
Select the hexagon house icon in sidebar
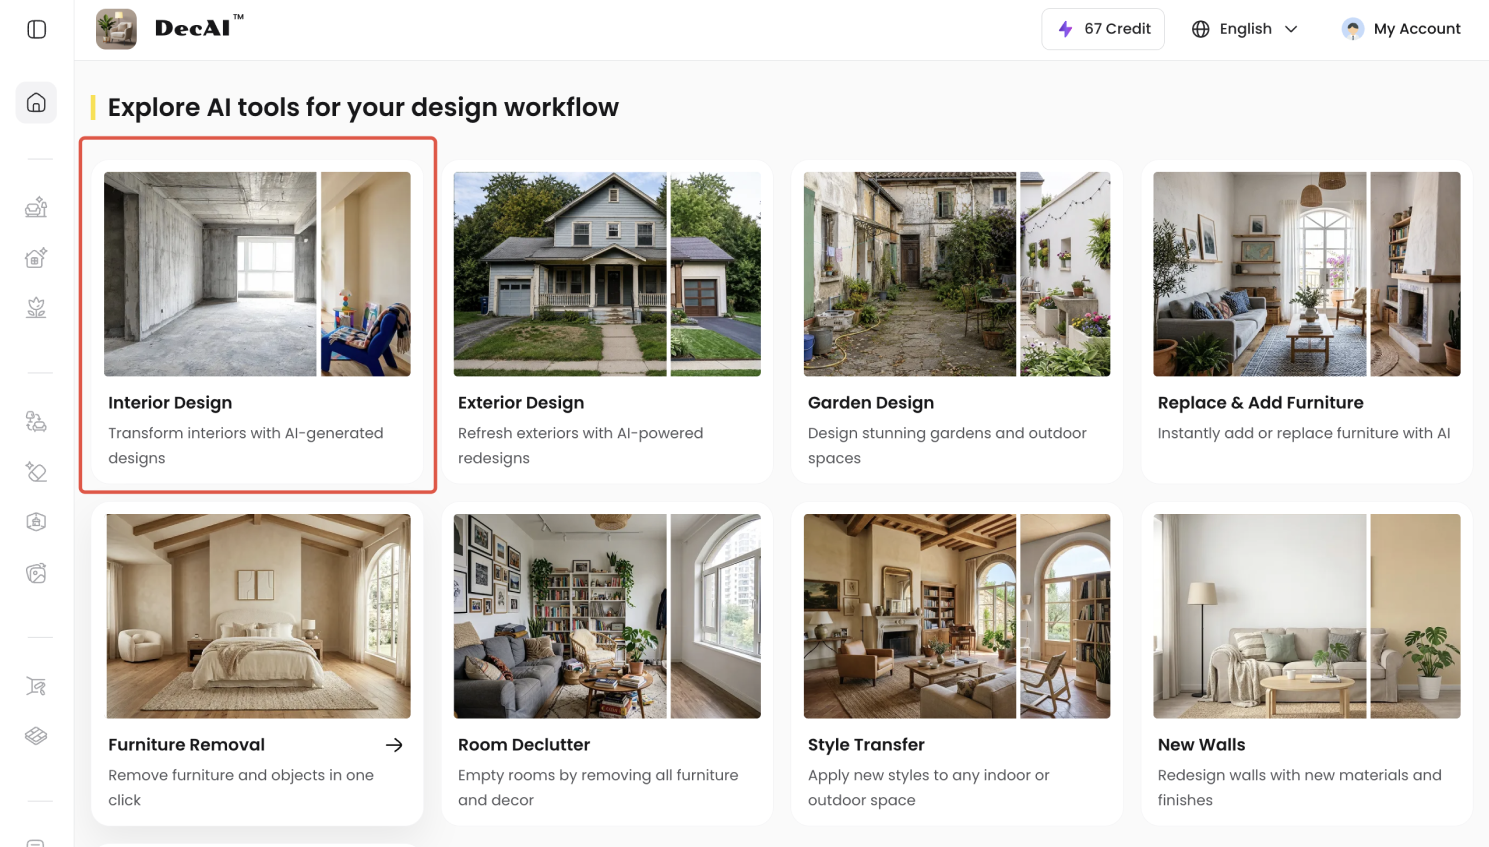pos(36,522)
